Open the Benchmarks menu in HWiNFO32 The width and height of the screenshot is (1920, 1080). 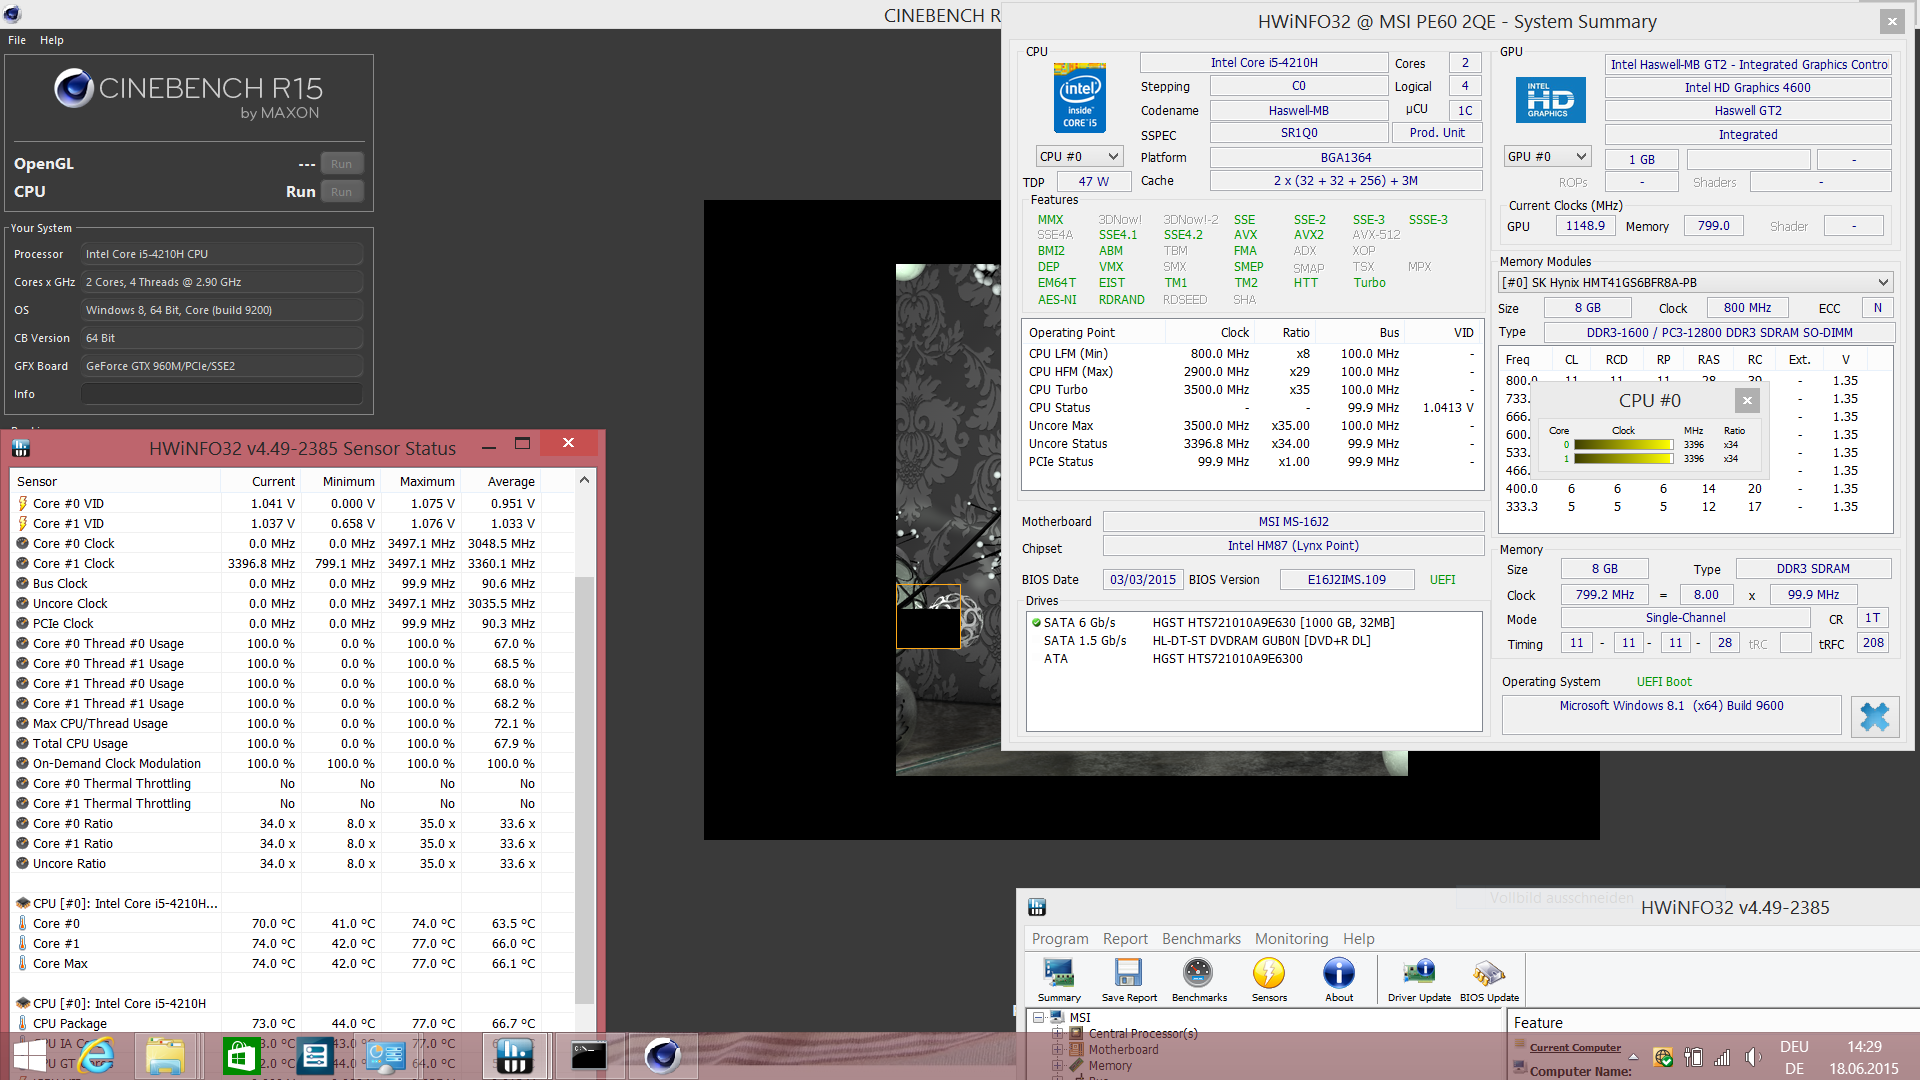coord(1201,939)
